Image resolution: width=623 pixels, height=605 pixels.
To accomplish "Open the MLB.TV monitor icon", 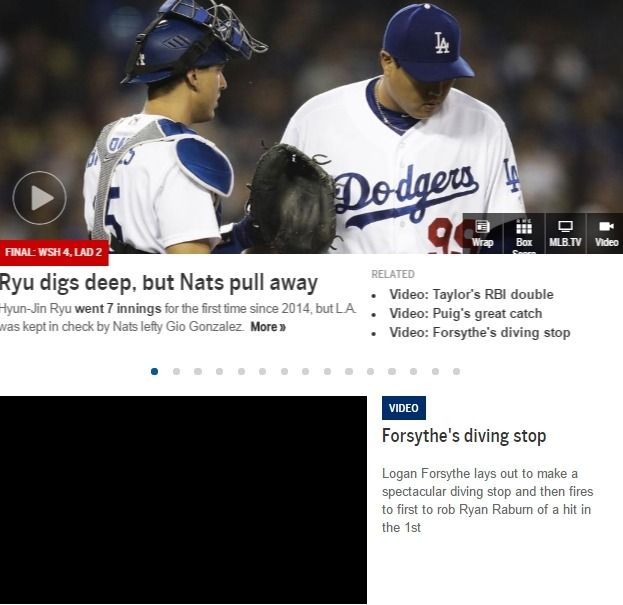I will coord(565,233).
